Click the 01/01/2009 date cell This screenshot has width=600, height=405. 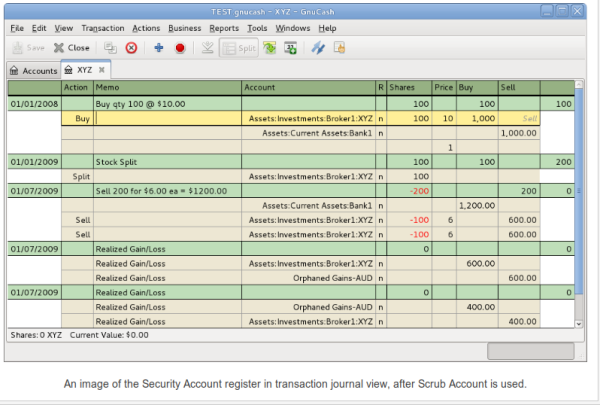pos(34,162)
